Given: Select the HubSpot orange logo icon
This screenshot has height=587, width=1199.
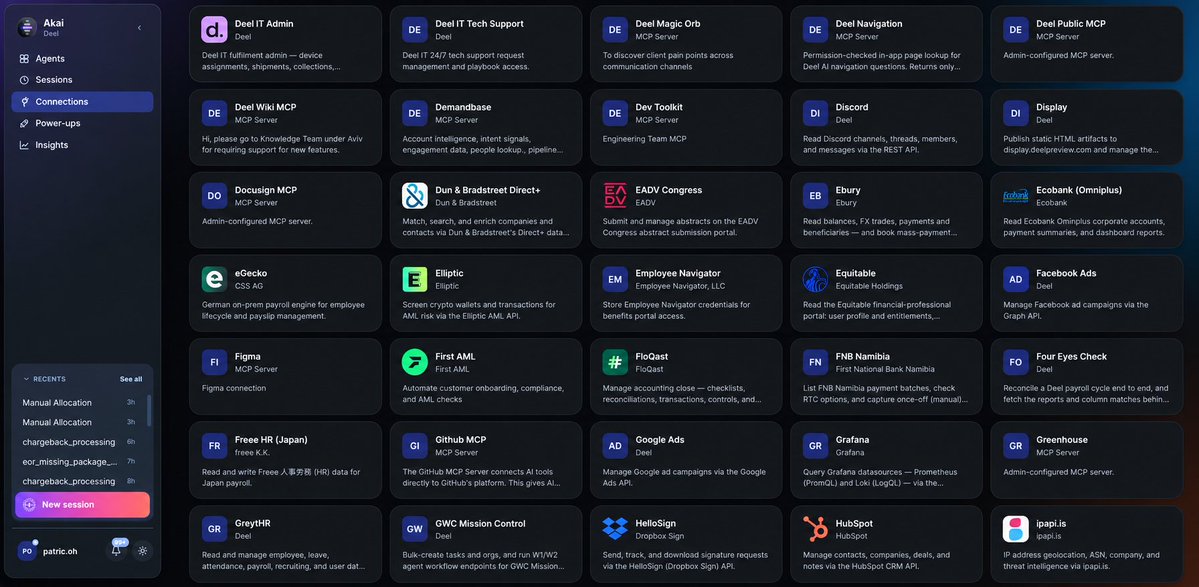Looking at the screenshot, I should point(816,529).
